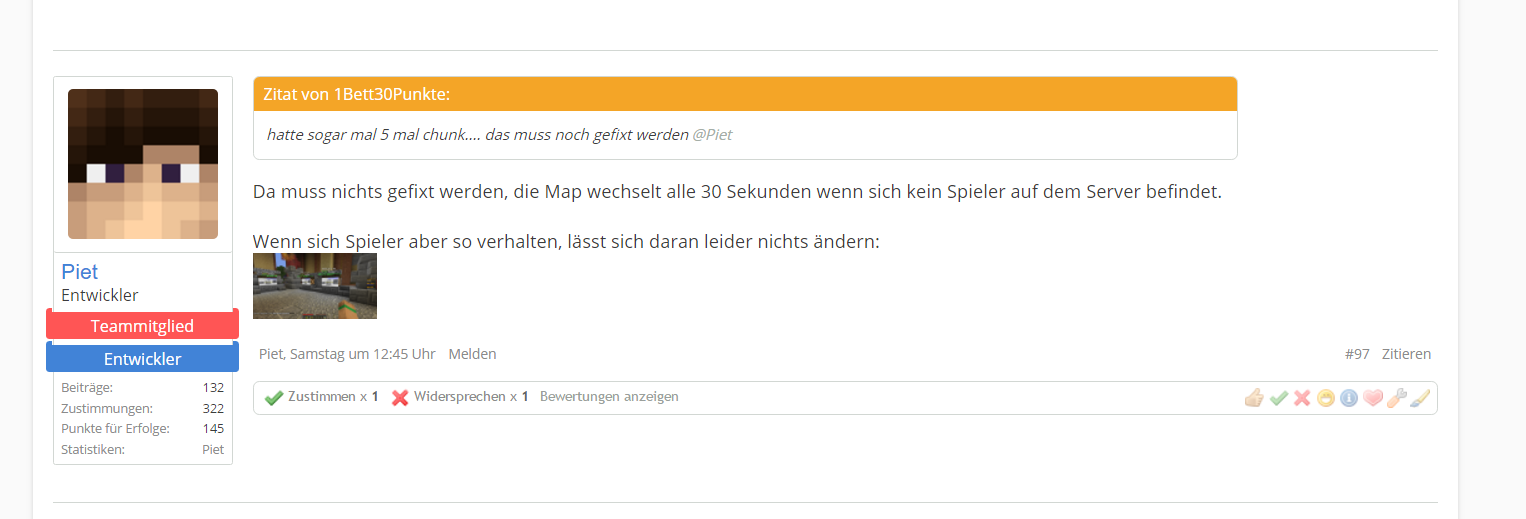The image size is (1526, 519).
Task: Open the Beiträge count 132 link
Action: coord(213,387)
